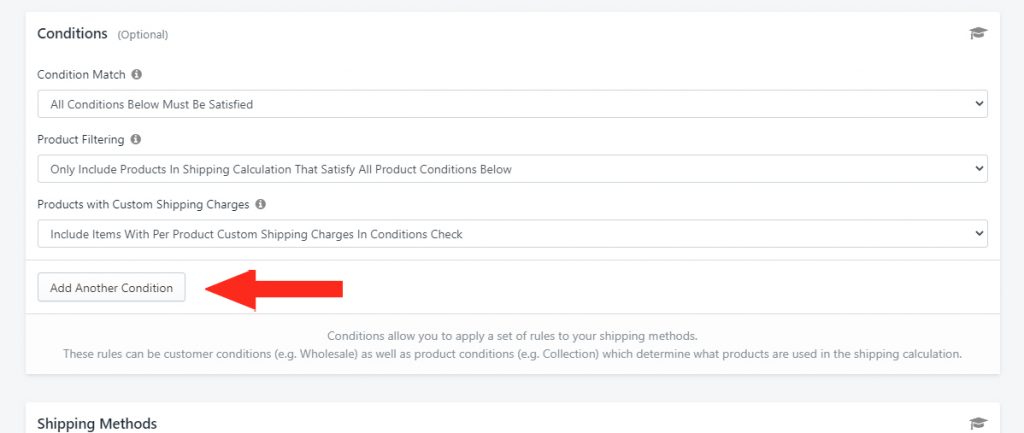Open the graduation cap icon beside Shipping Methods
Image resolution: width=1024 pixels, height=433 pixels.
point(978,423)
